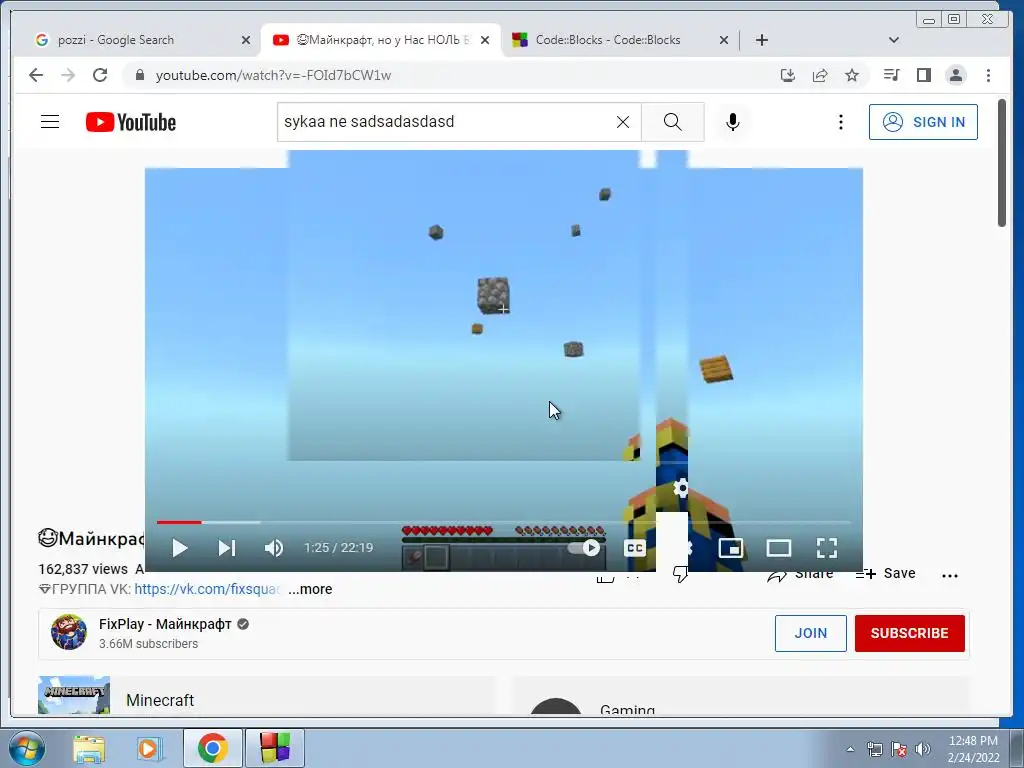The width and height of the screenshot is (1024, 768).
Task: Select Chrome in the taskbar
Action: (x=212, y=748)
